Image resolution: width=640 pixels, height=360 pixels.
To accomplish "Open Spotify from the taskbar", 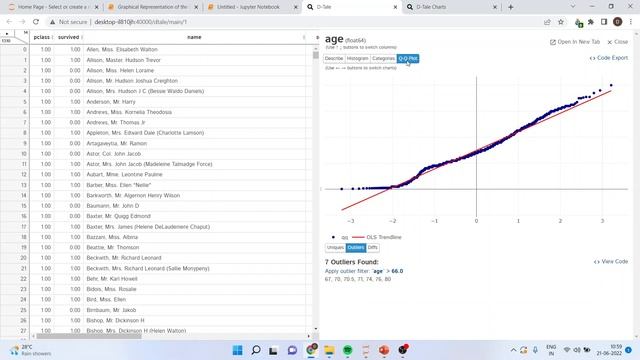I will (x=348, y=350).
